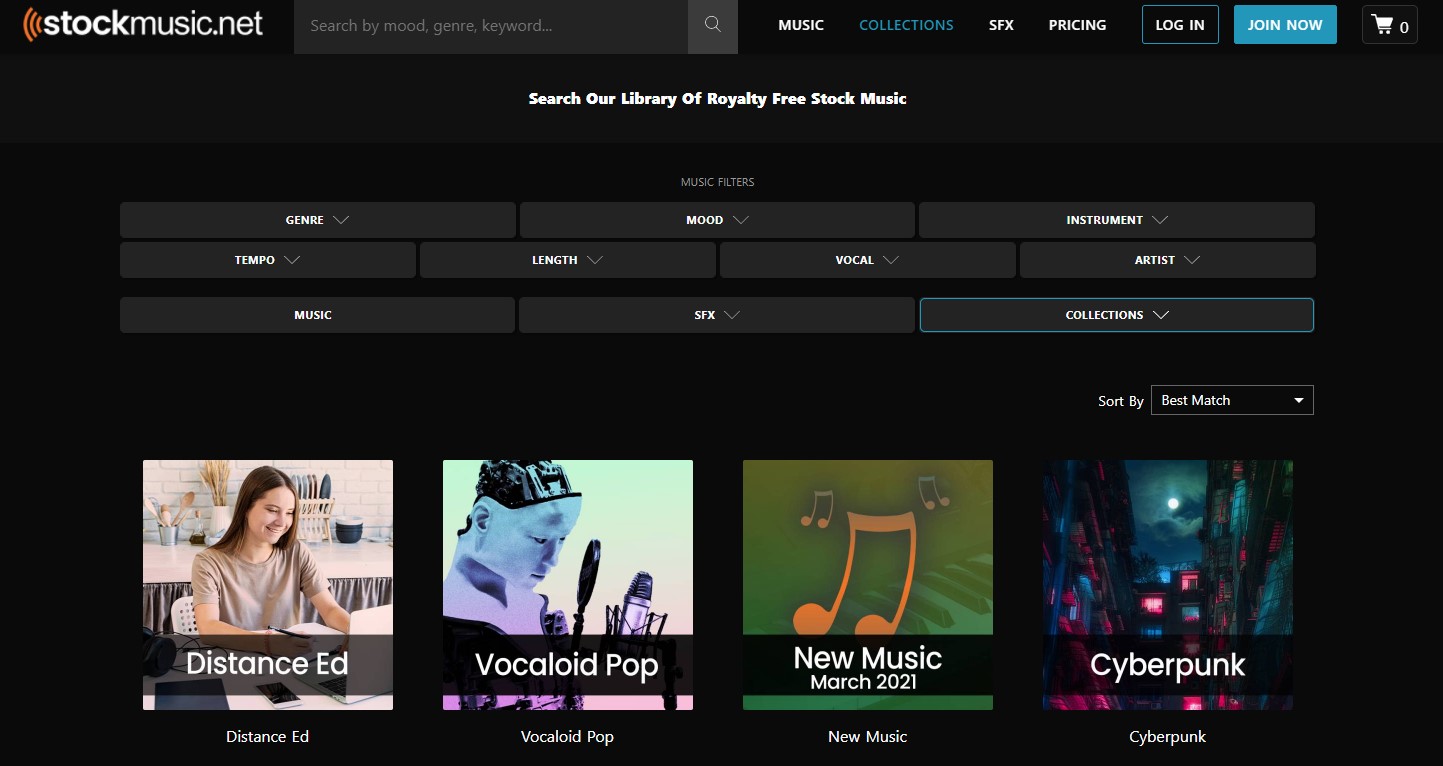1443x766 pixels.
Task: Expand the INSTRUMENT filter dropdown
Action: tap(1116, 220)
